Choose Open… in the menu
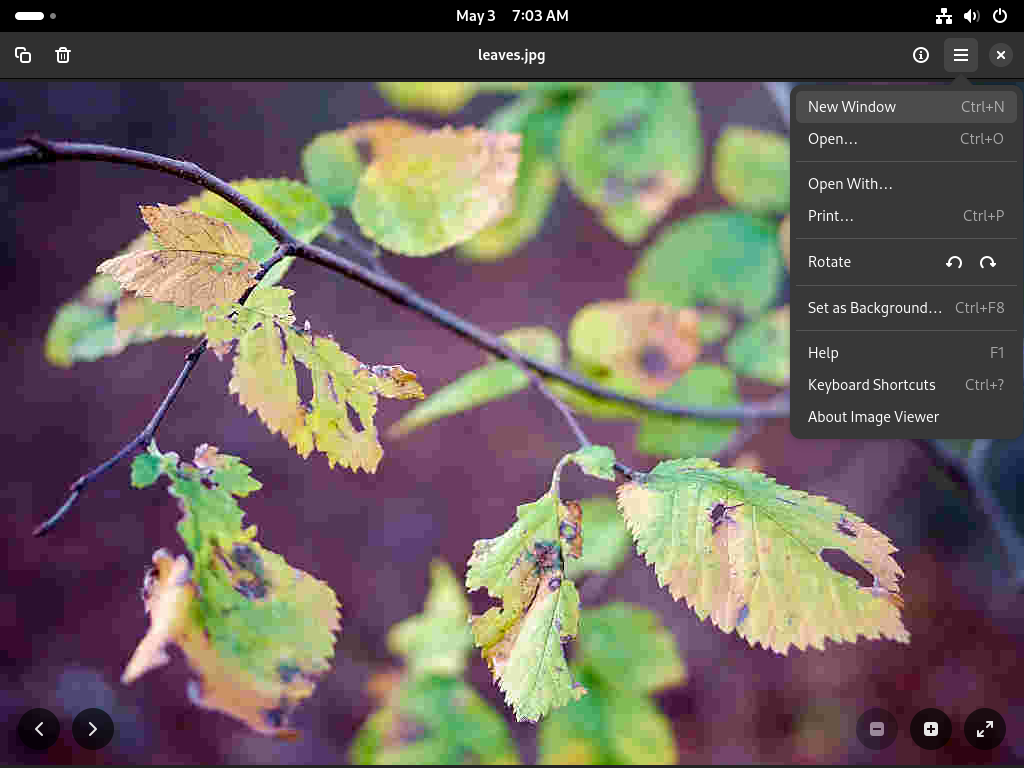Screen dimensions: 1024x768 906,138
